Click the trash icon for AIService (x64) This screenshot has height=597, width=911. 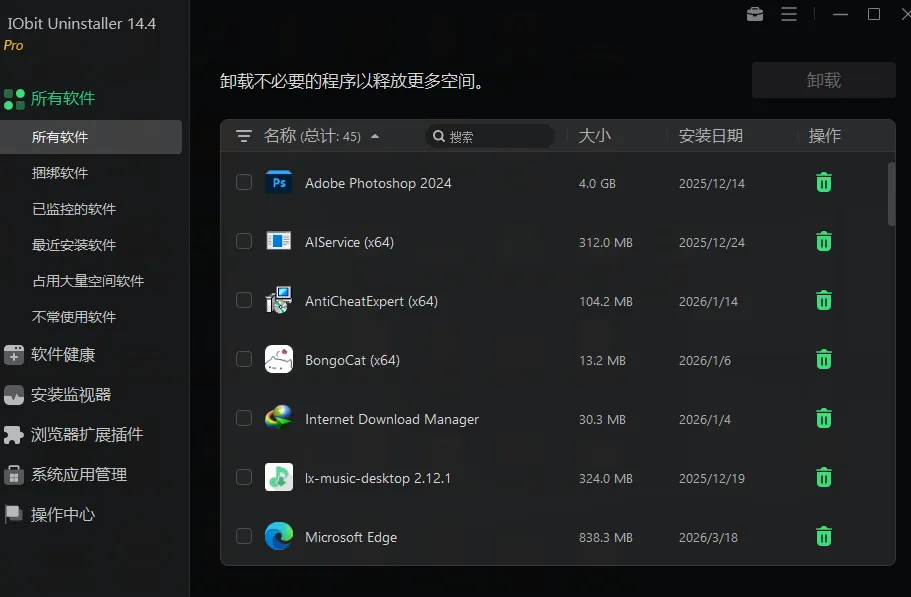click(823, 242)
